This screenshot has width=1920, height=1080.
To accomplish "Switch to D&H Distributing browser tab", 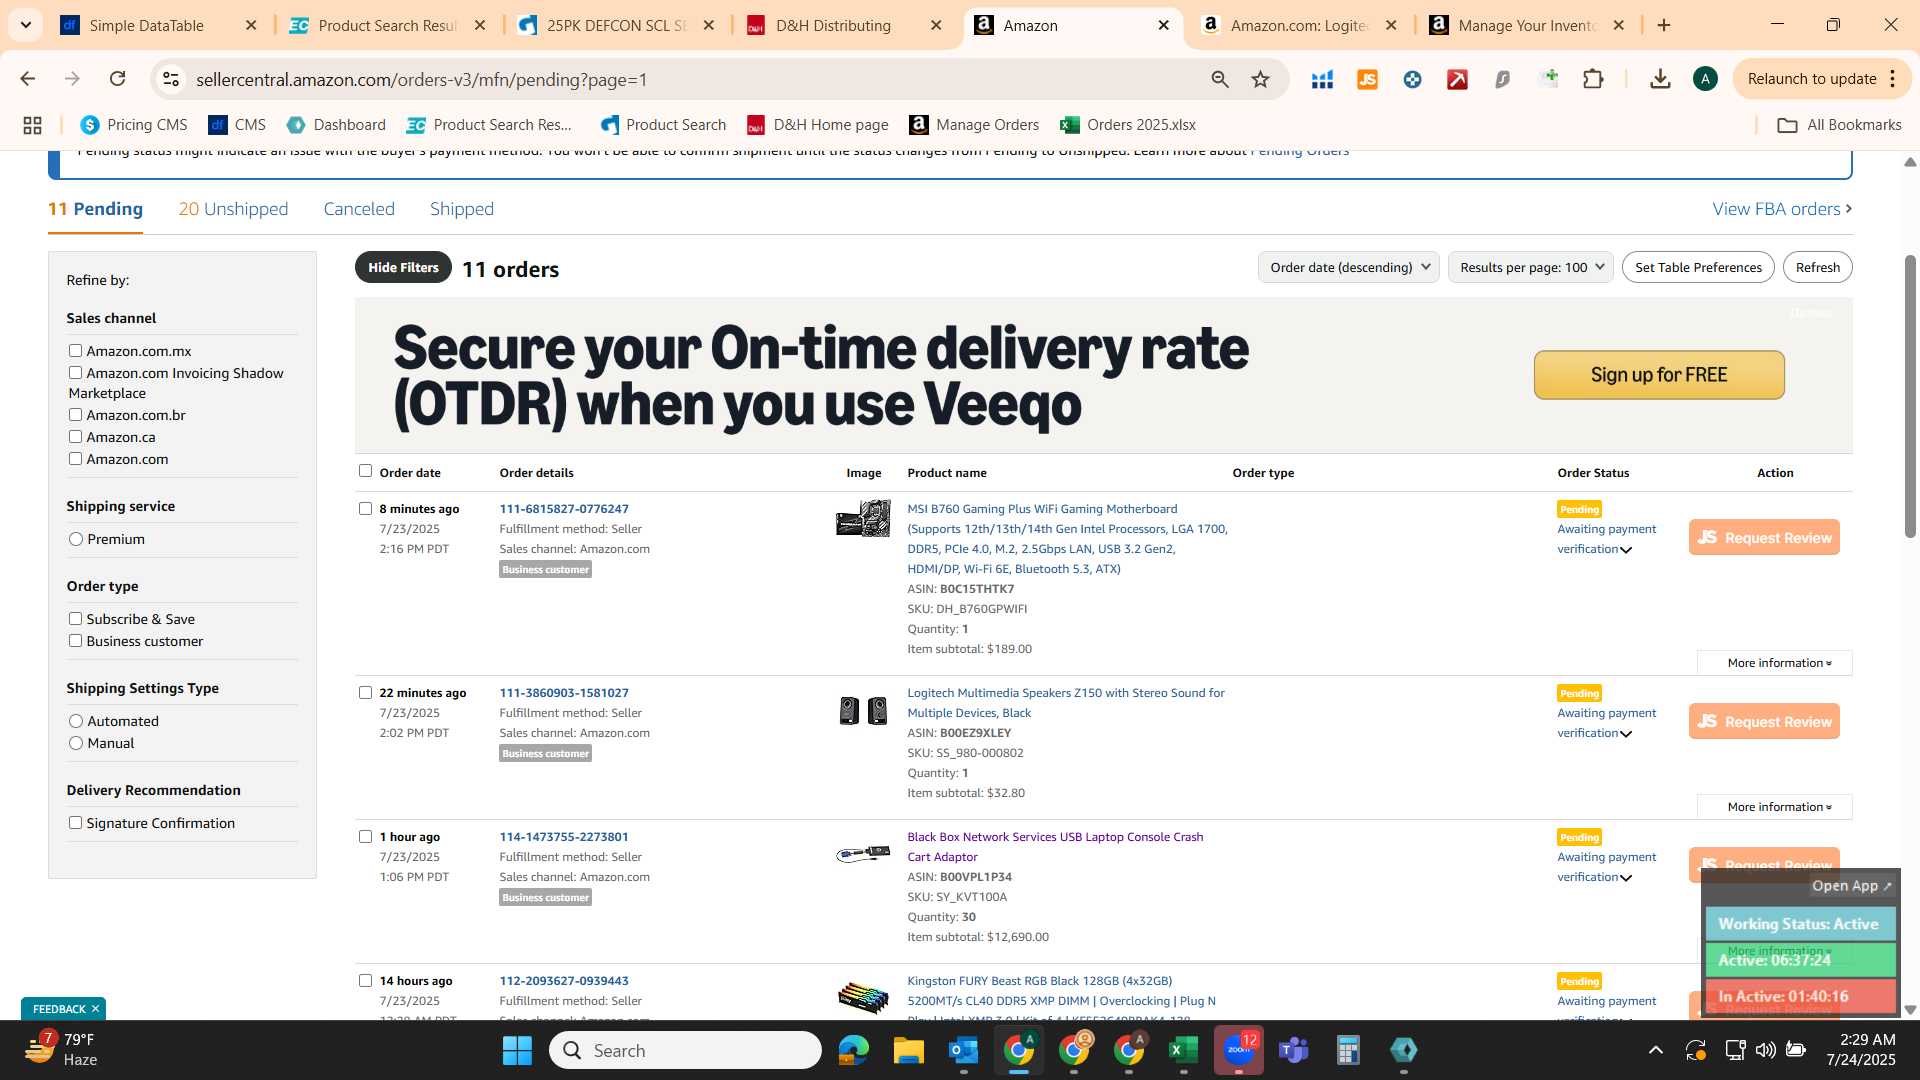I will click(845, 25).
